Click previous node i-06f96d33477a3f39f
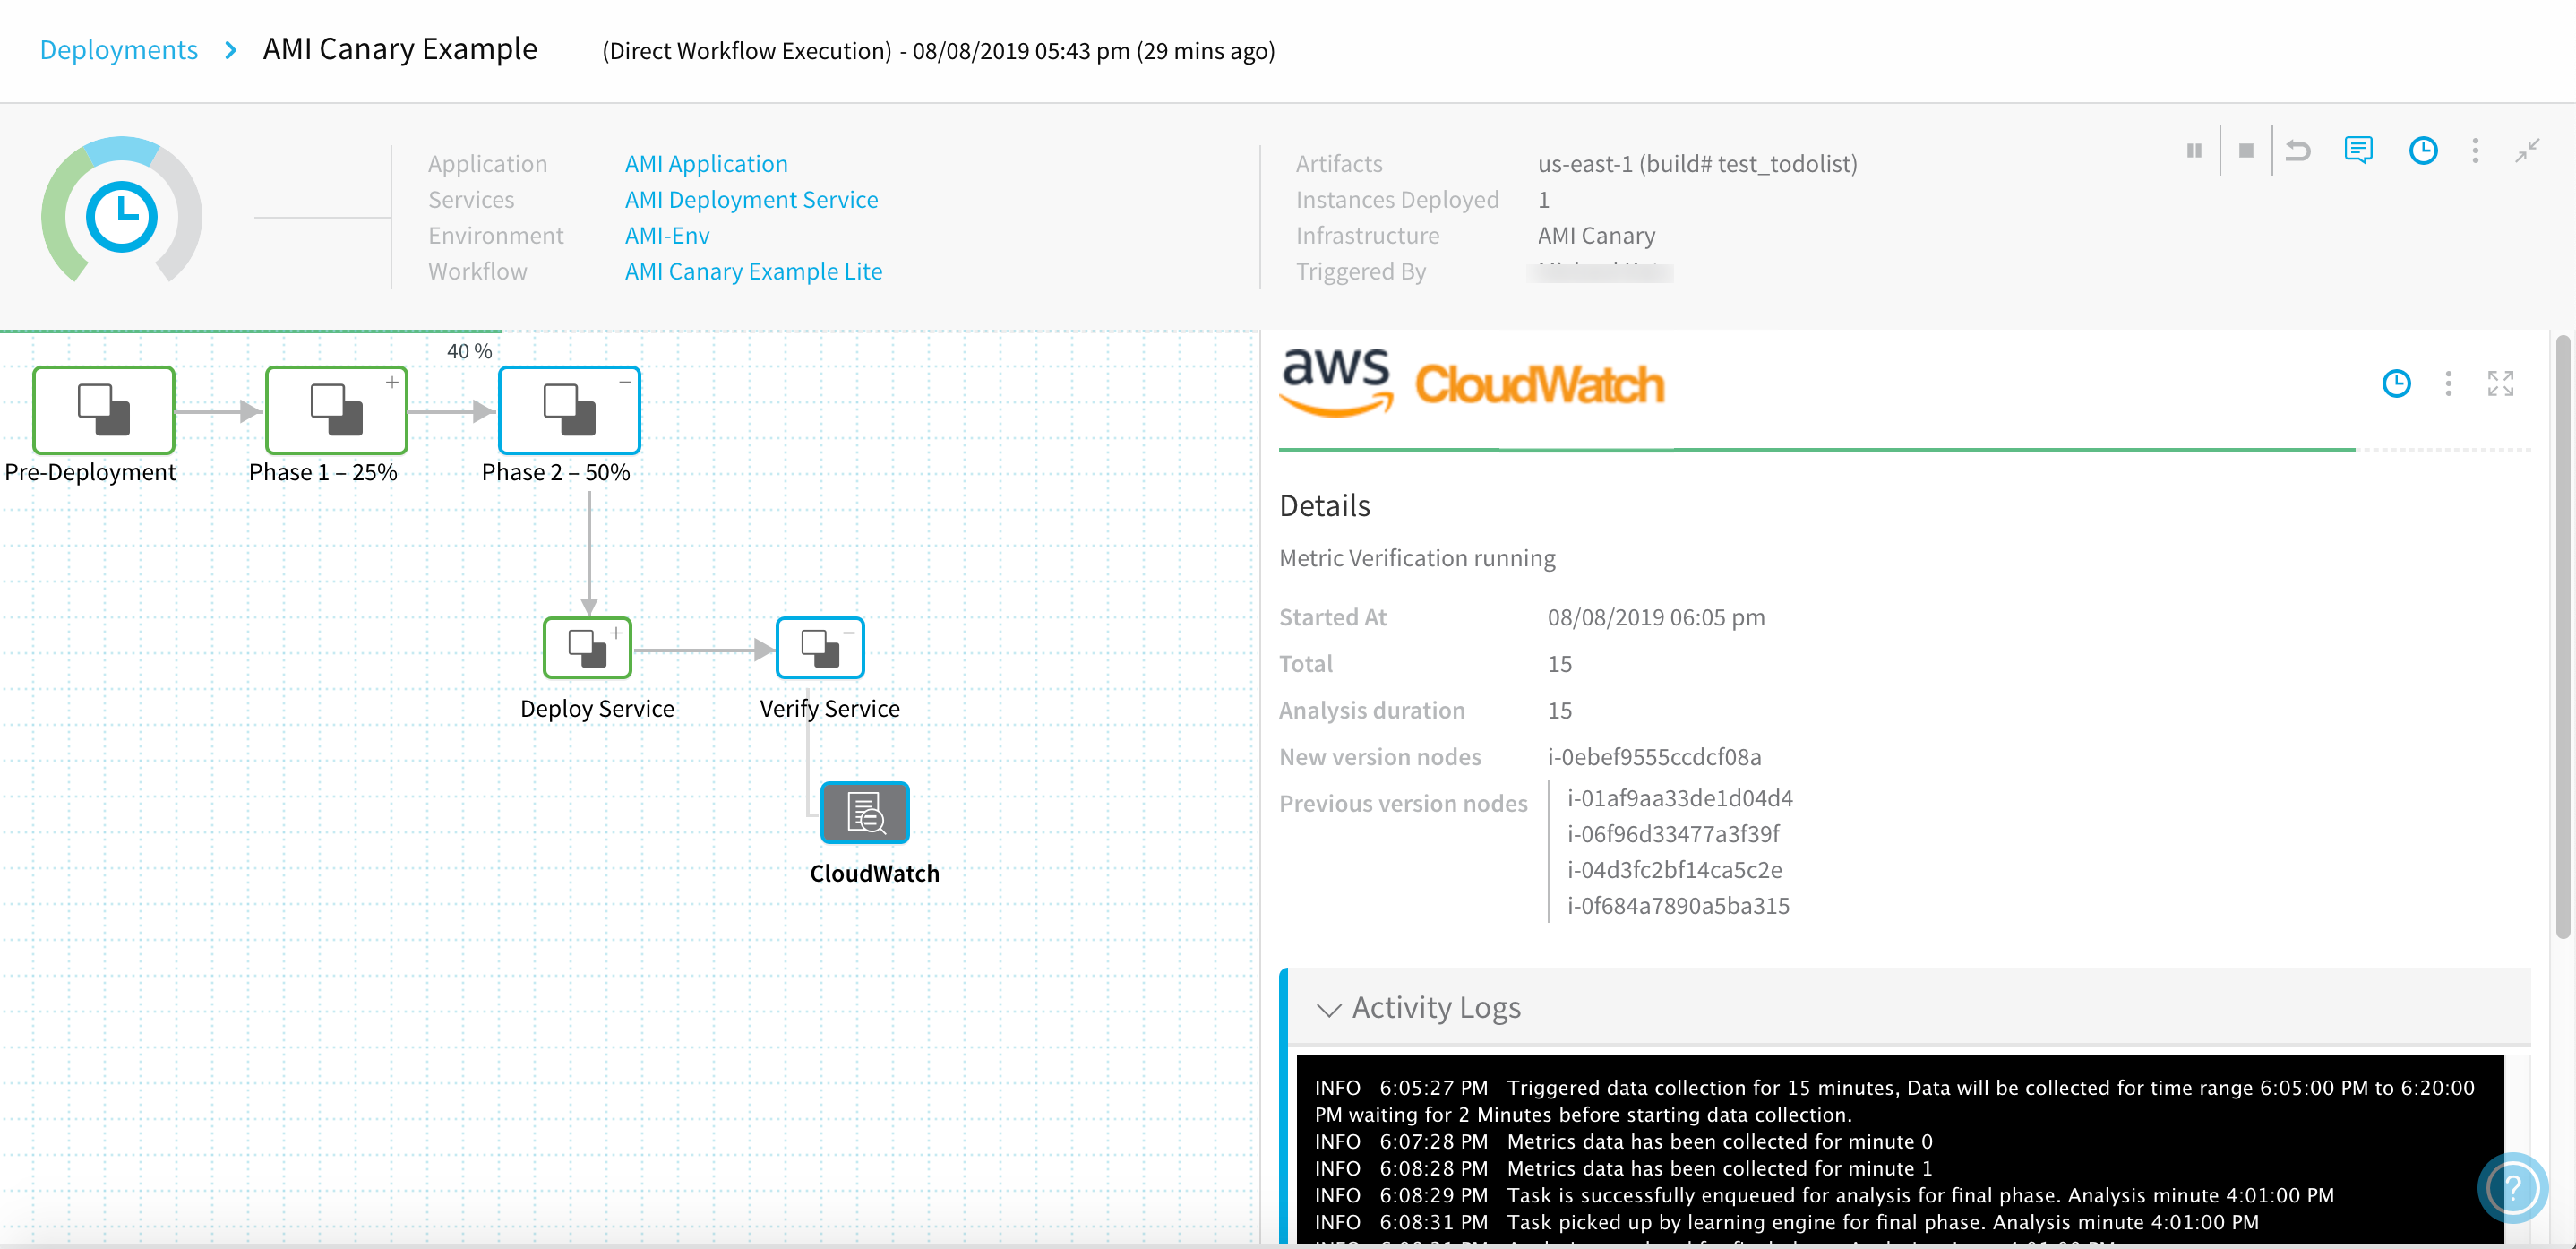The width and height of the screenshot is (2576, 1249). (1673, 834)
